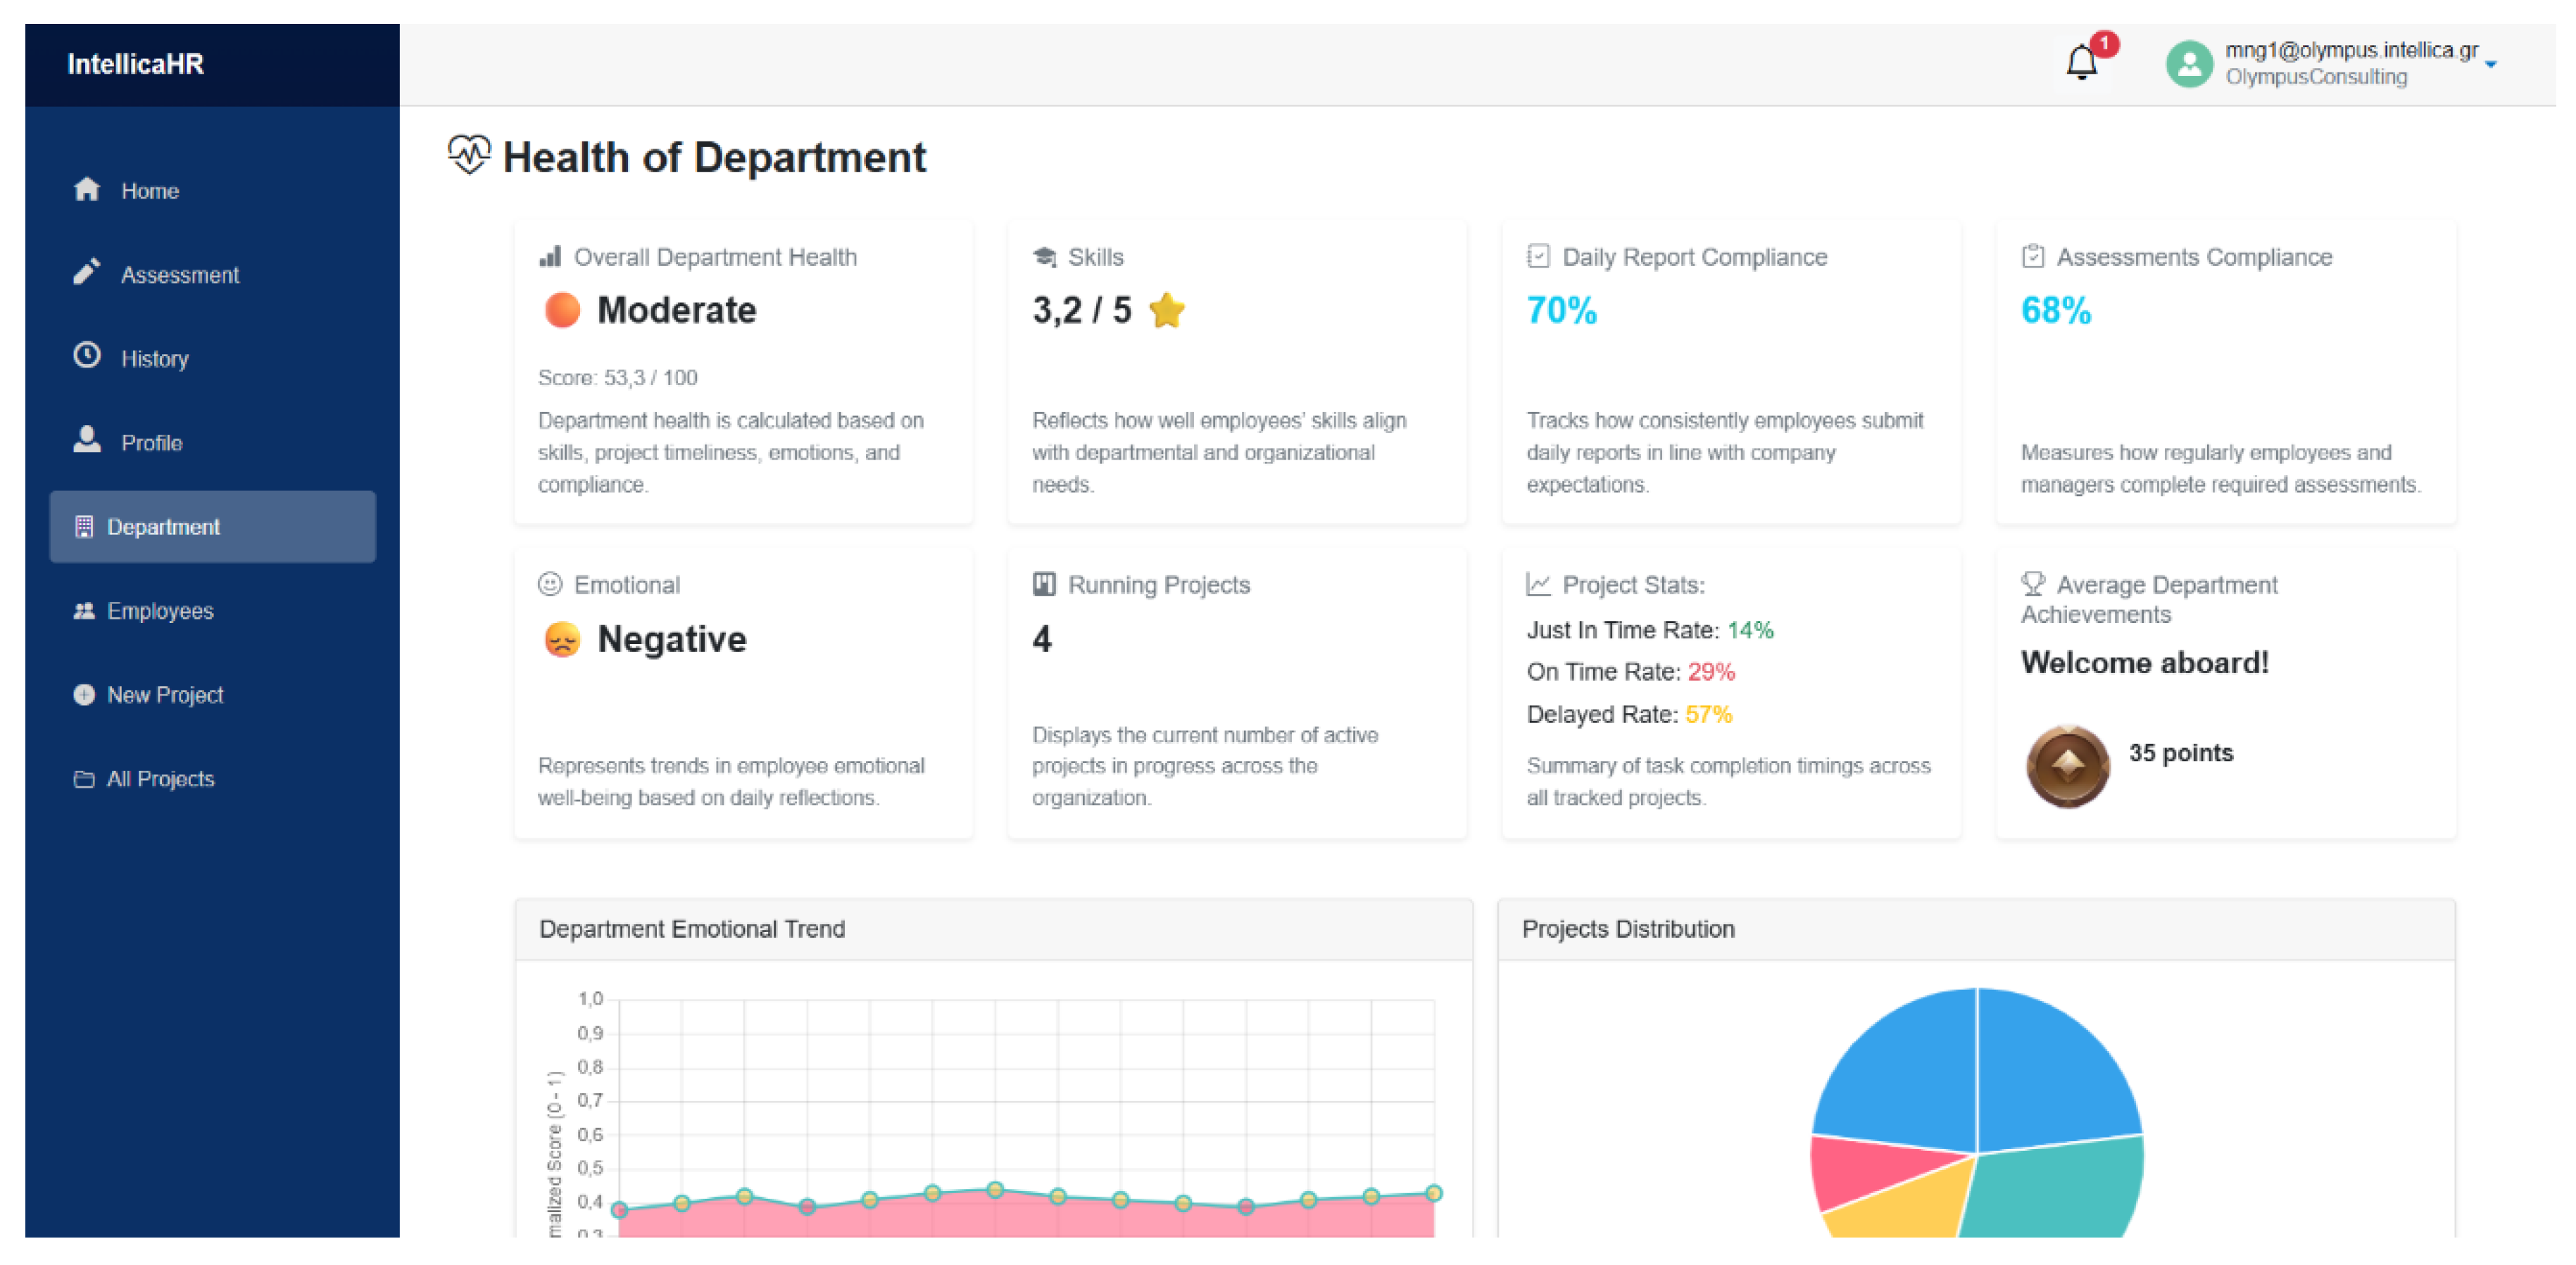Screen dimensions: 2576x1265
Task: Click the smiley icon beside Emotional
Action: pos(550,584)
